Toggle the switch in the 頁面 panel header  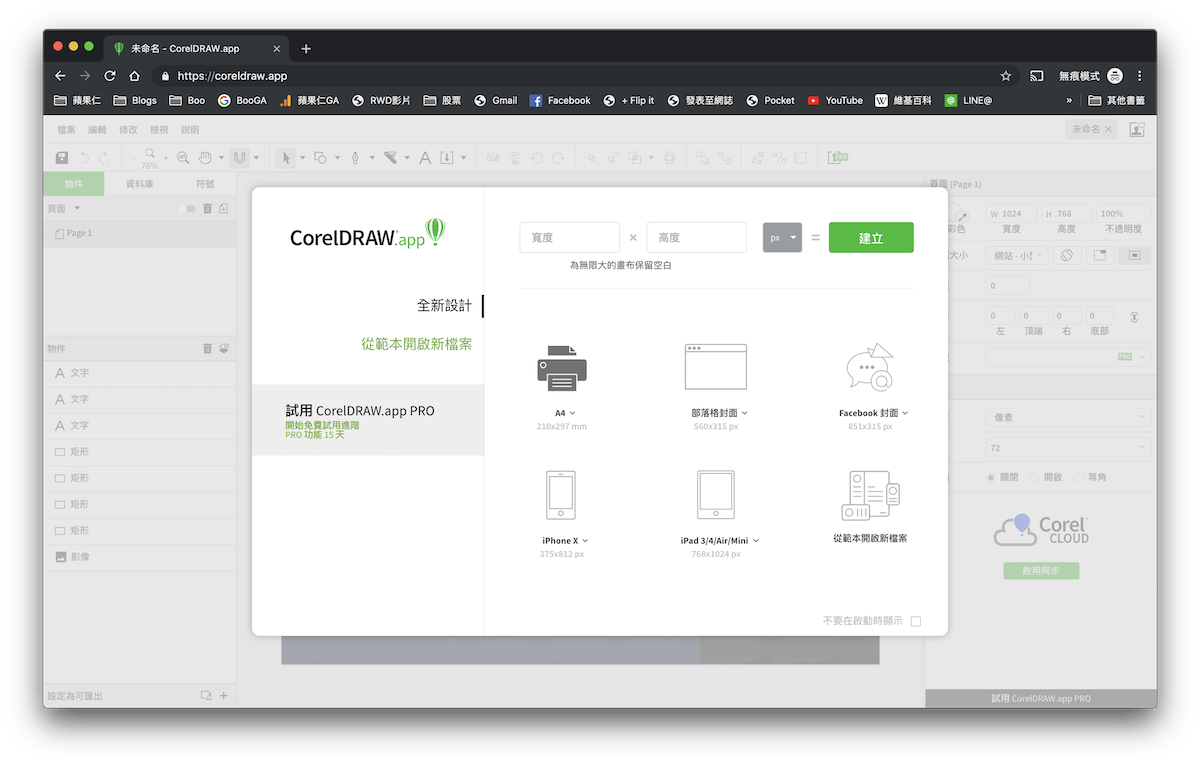(187, 208)
